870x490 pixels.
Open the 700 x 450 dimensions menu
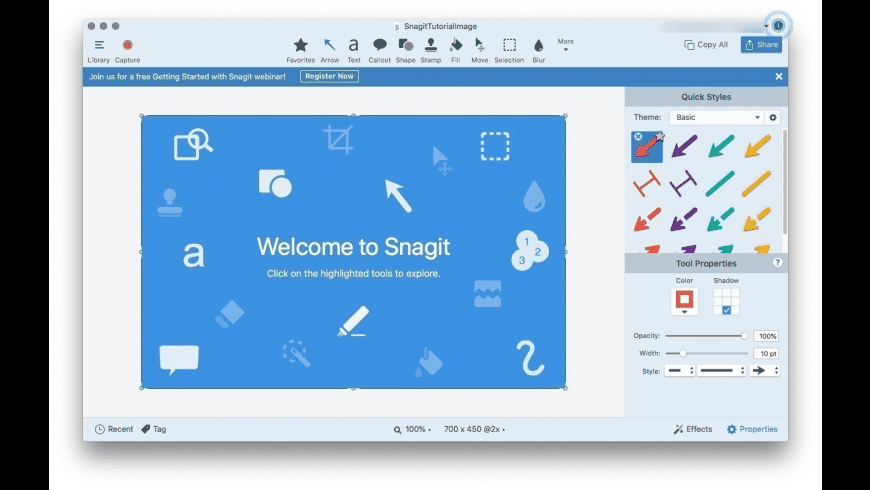tap(474, 430)
